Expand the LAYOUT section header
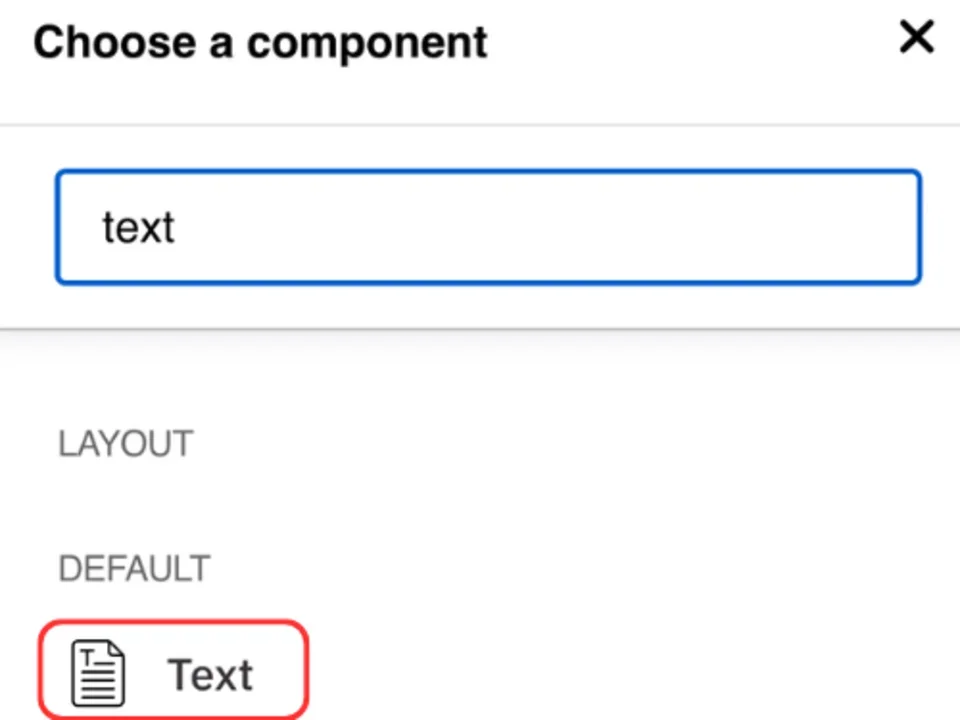This screenshot has height=720, width=960. 125,443
